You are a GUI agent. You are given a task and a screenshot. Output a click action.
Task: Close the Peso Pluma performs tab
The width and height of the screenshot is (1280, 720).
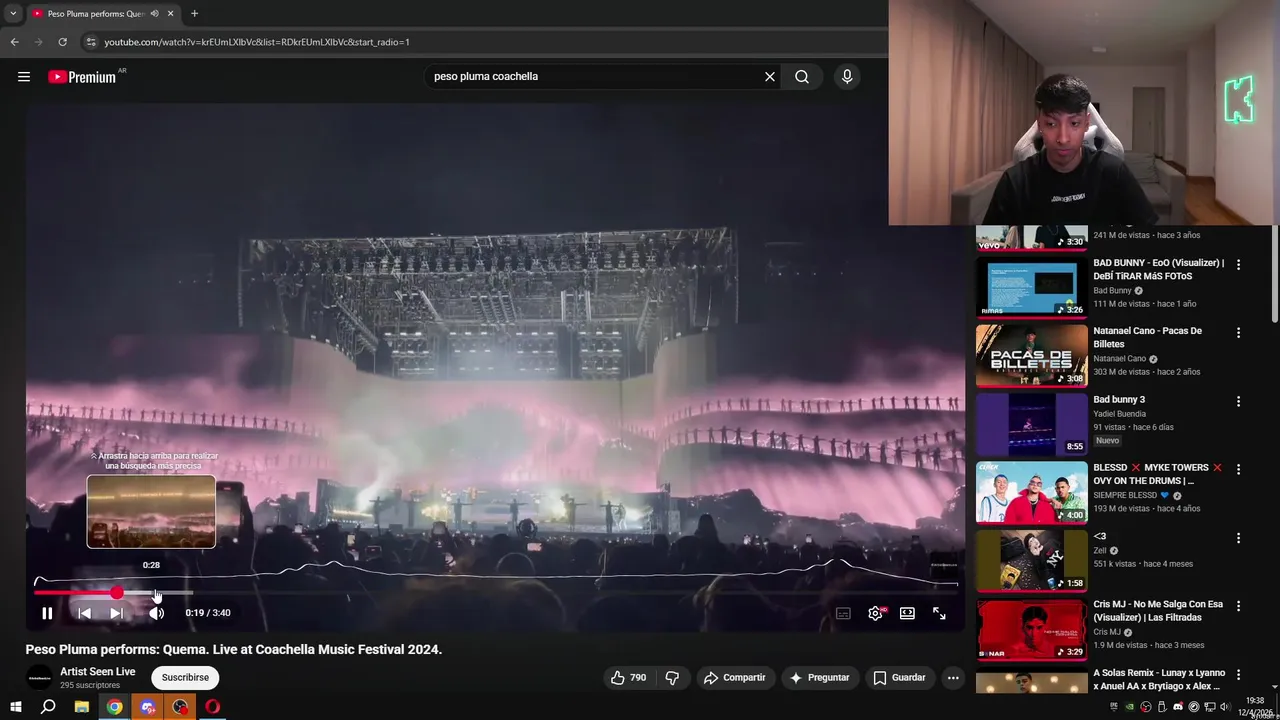[171, 14]
